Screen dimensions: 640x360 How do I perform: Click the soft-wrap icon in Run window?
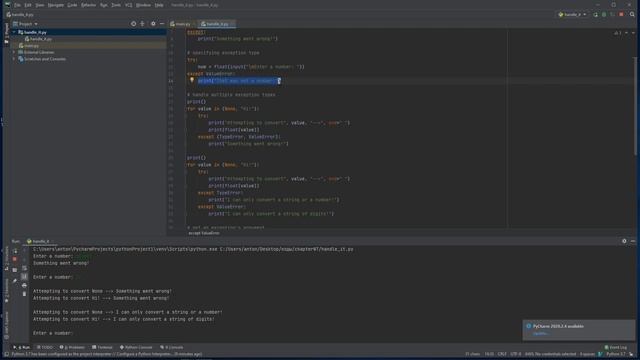24,268
